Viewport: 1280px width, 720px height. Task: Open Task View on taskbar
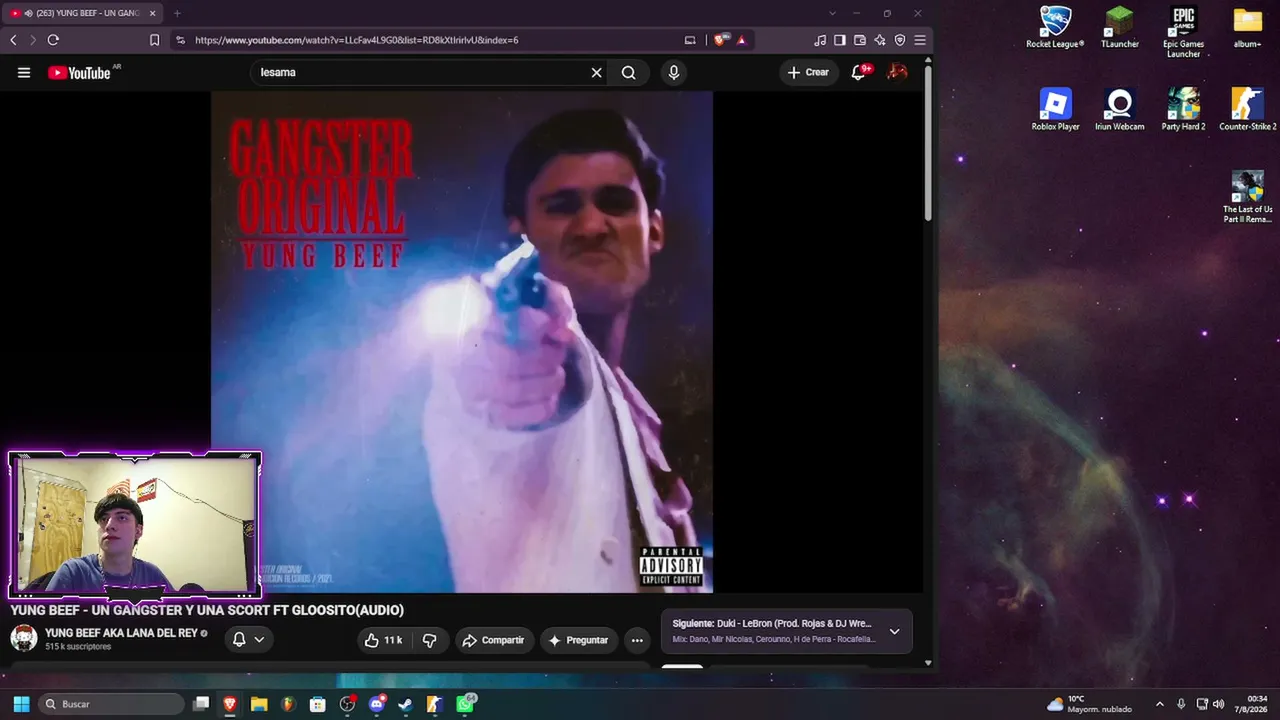(x=201, y=704)
